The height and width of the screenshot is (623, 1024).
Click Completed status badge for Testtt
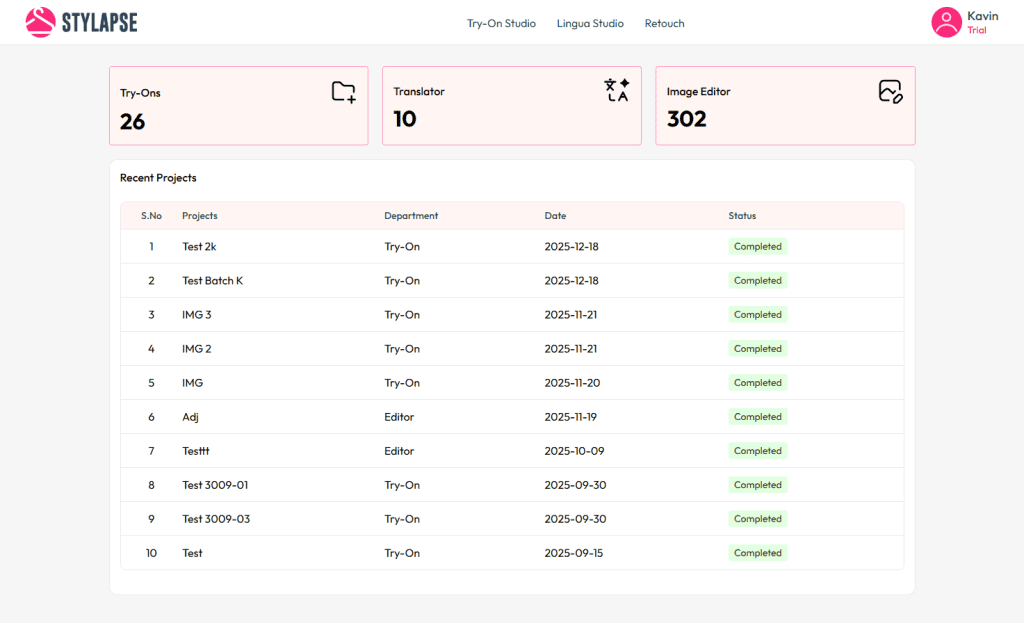[757, 451]
